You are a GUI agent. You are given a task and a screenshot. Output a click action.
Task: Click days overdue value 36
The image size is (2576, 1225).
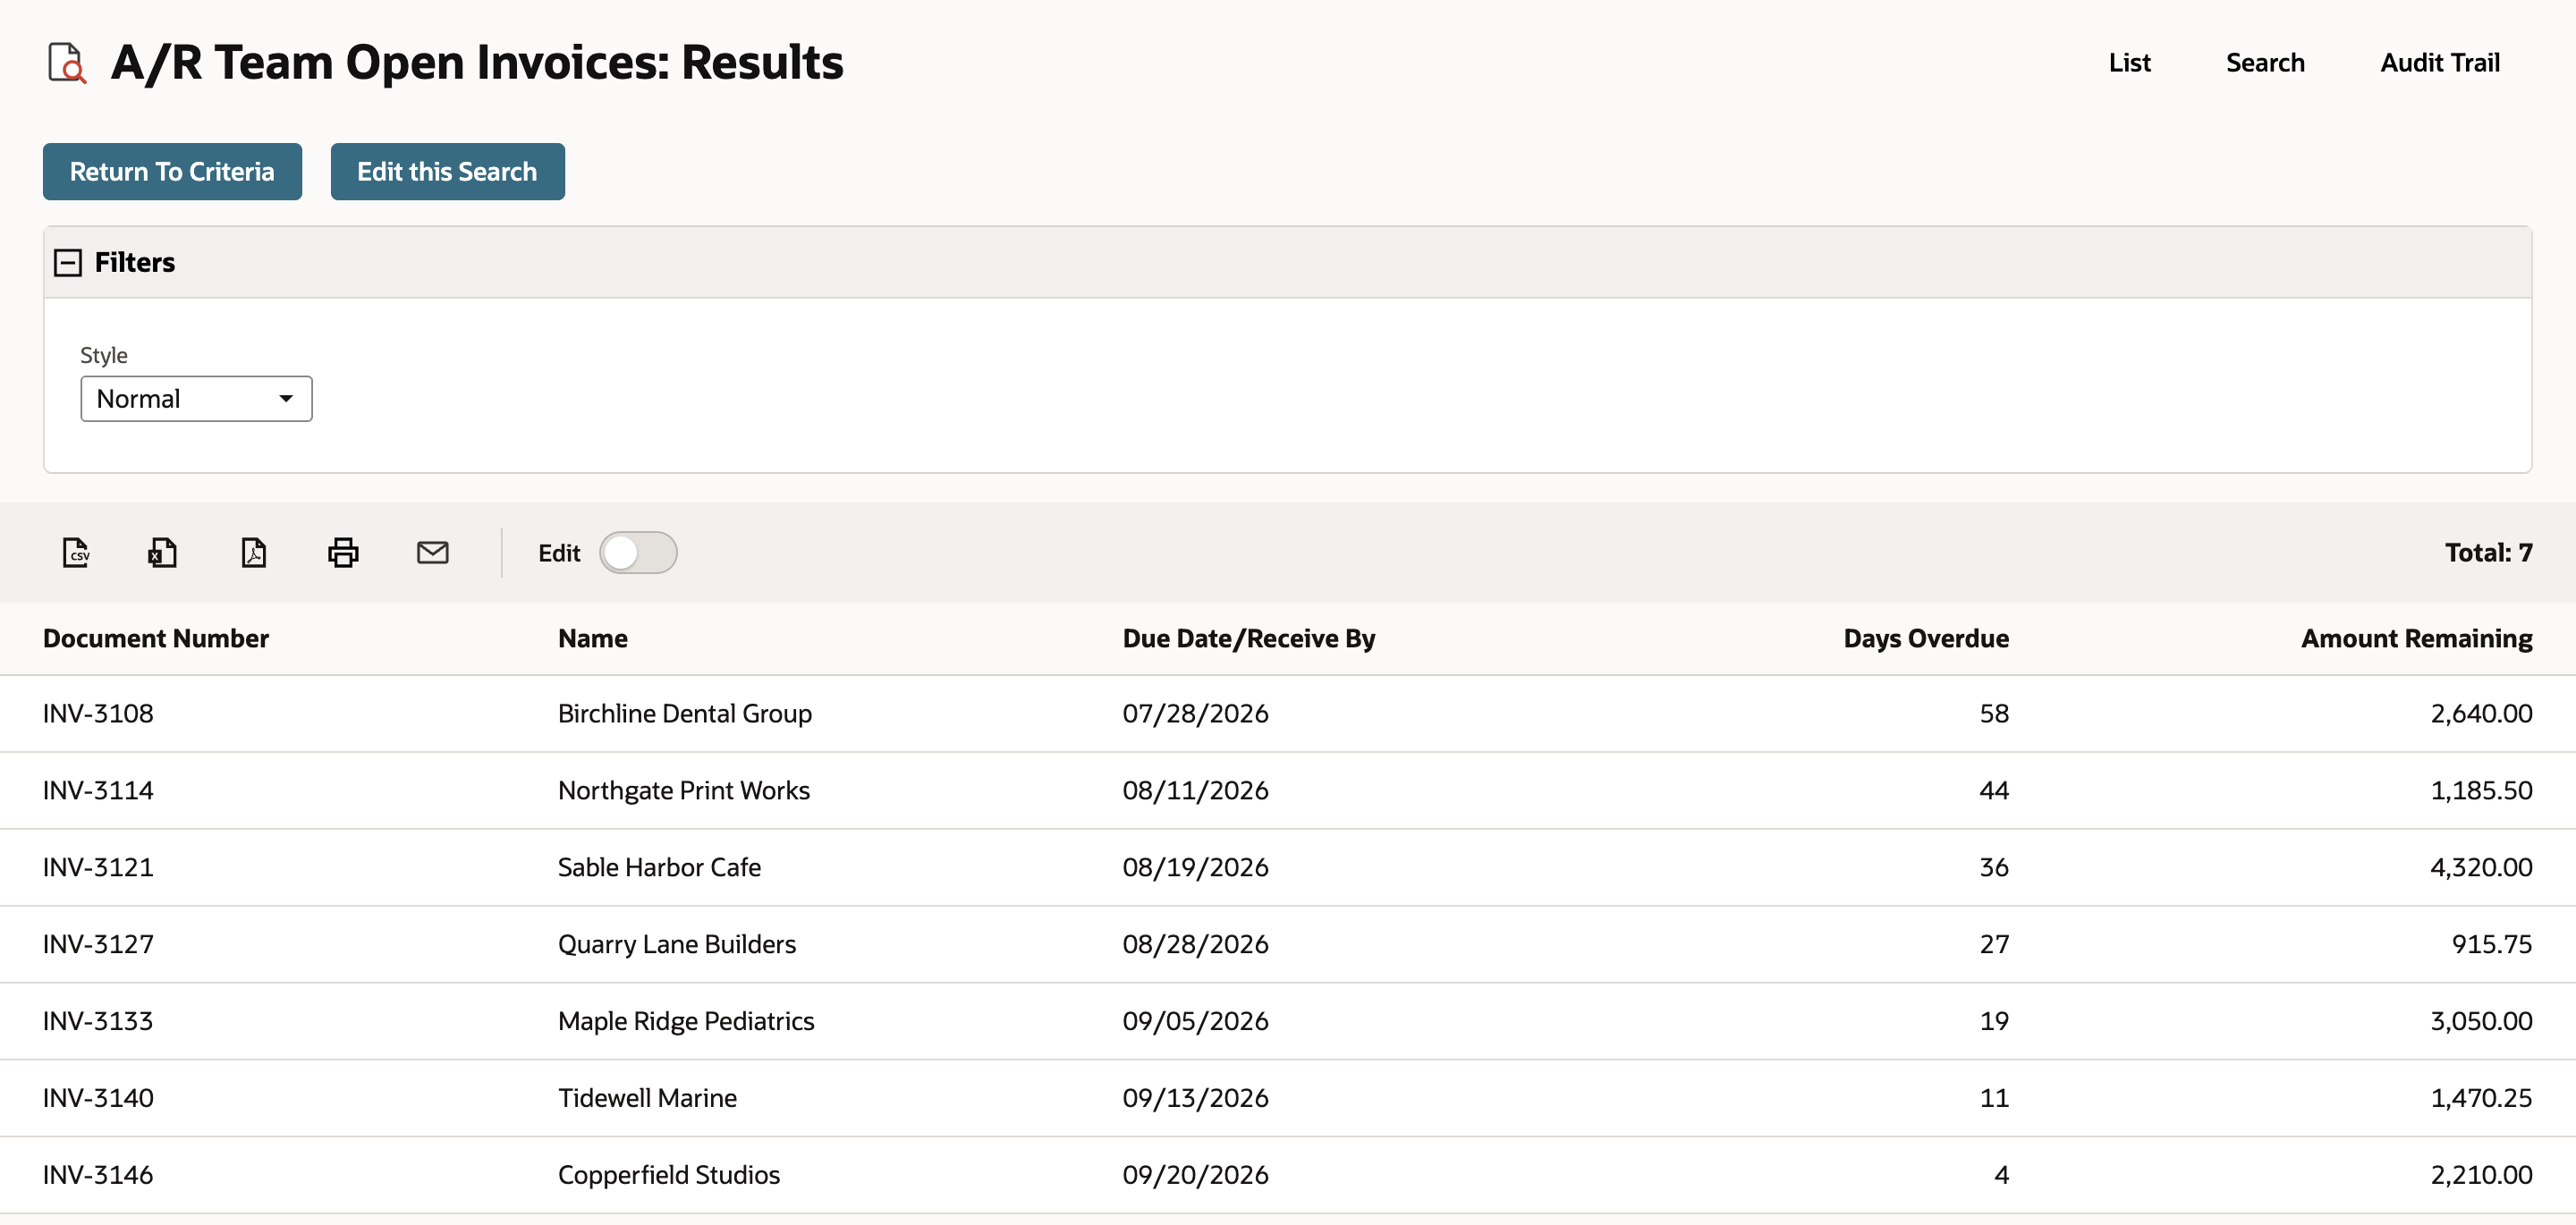point(1994,867)
